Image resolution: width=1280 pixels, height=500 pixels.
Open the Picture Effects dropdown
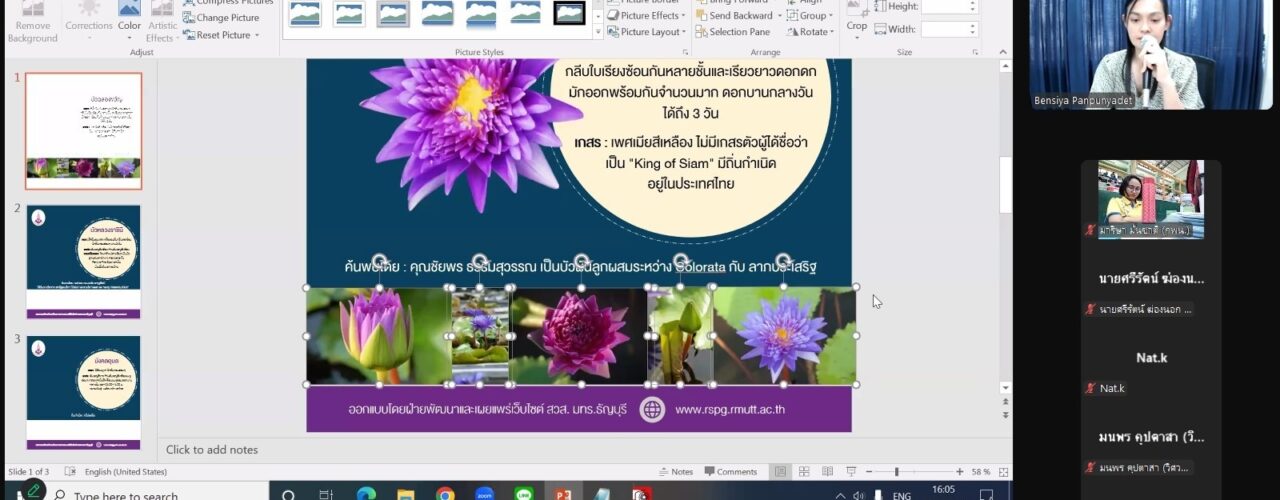(647, 16)
